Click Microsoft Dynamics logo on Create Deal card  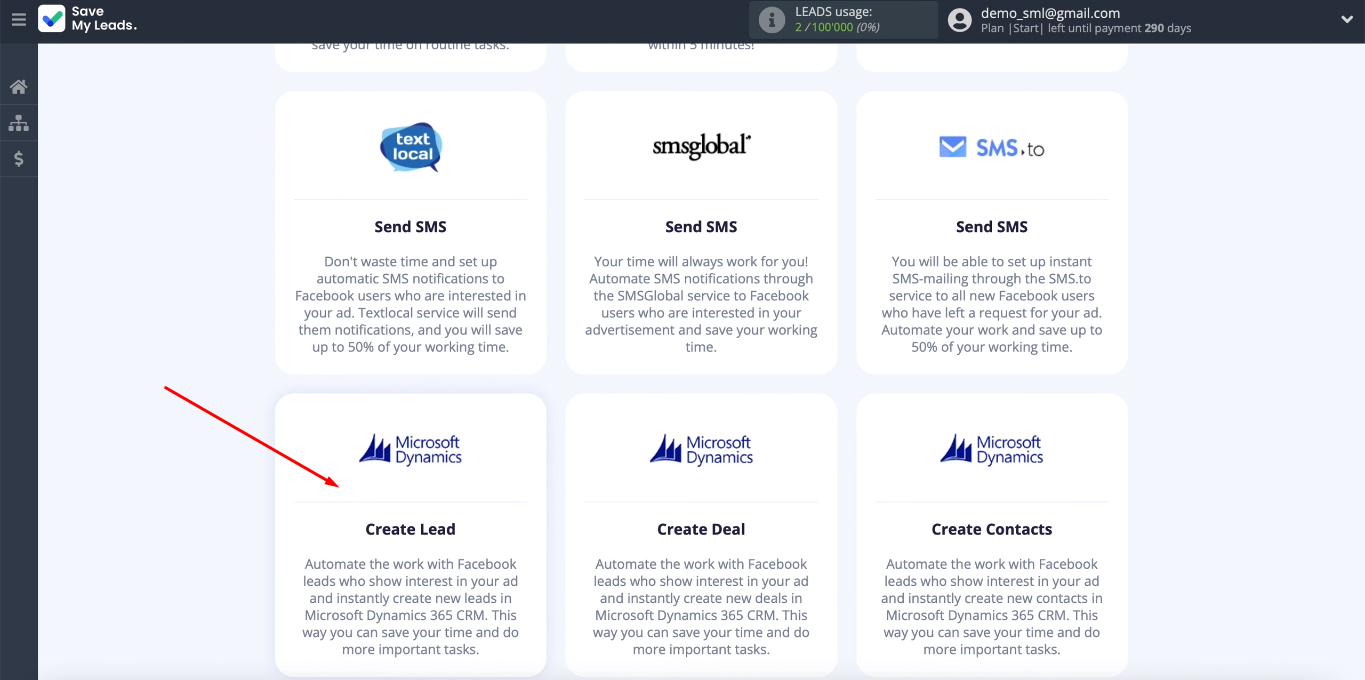point(701,449)
